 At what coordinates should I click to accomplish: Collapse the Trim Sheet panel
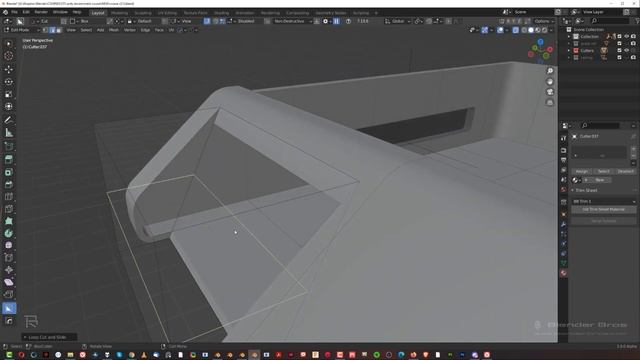click(x=573, y=191)
